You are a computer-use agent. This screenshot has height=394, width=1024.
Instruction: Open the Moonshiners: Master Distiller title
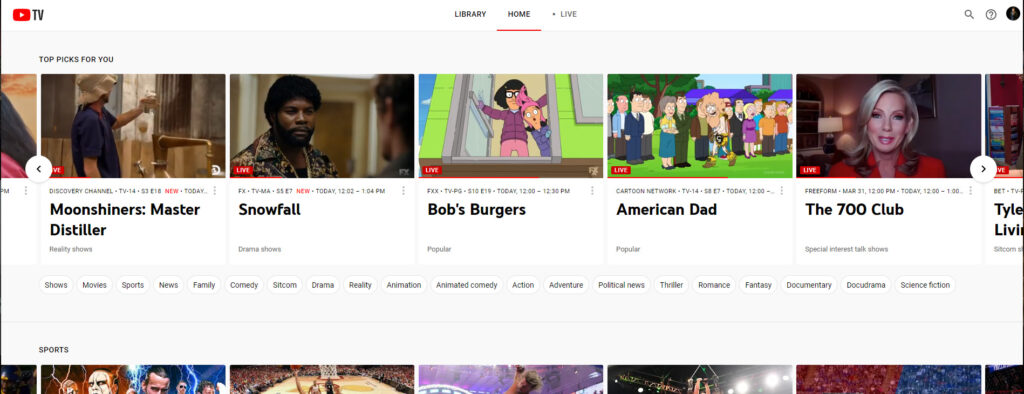coord(125,220)
